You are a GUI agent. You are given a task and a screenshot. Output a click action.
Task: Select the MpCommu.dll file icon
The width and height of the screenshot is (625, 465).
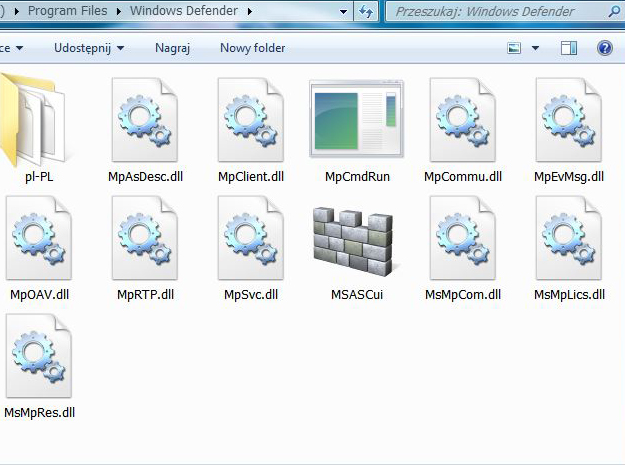click(463, 120)
